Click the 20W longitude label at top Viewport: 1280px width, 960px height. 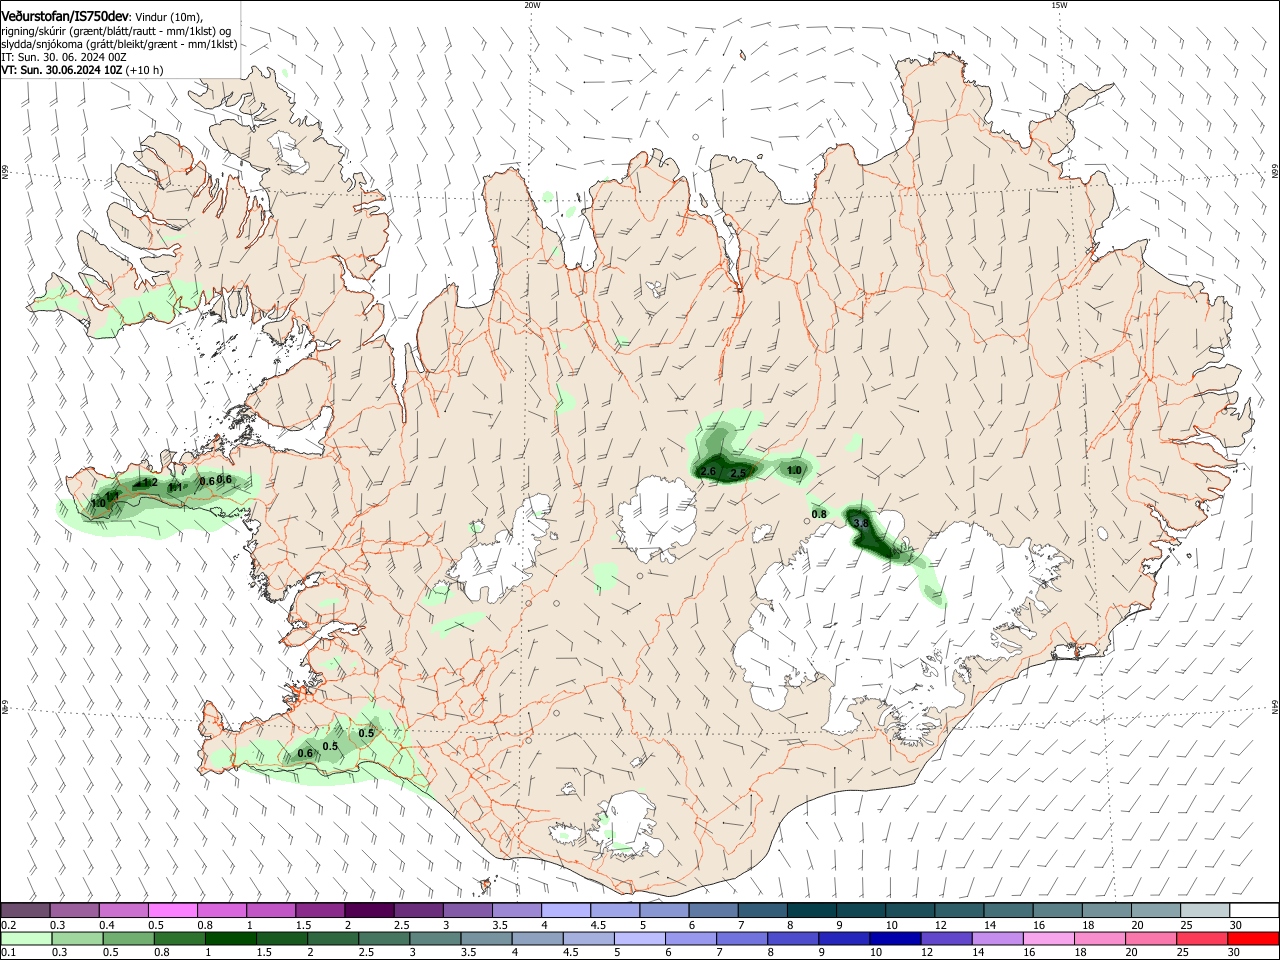[x=532, y=5]
